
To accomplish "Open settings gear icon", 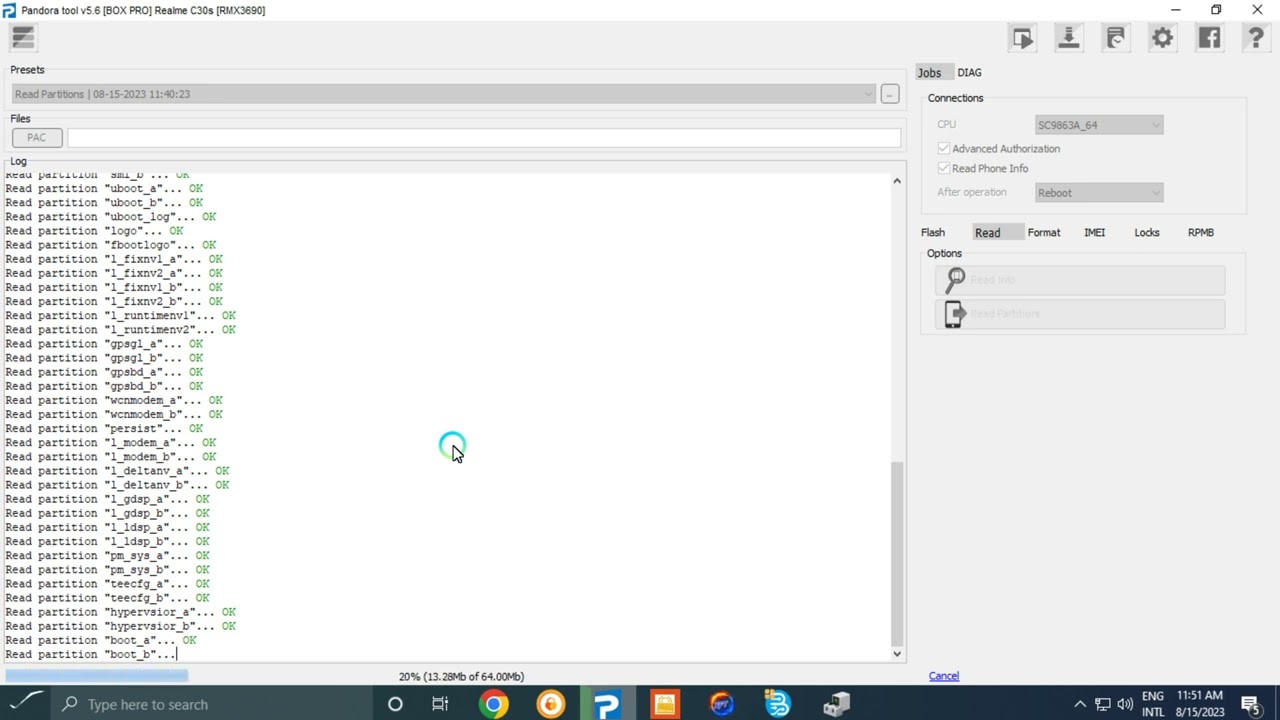I will pos(1162,38).
